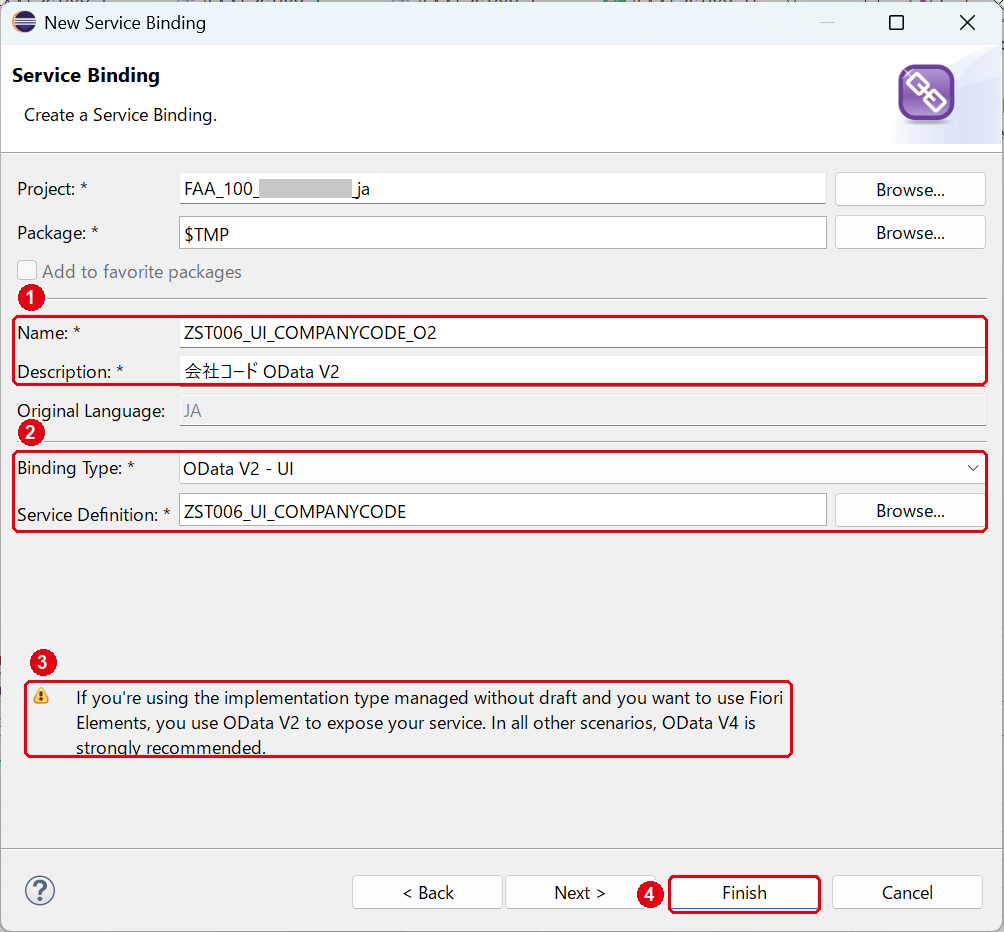Screen dimensions: 1004x932
Task: Browse for a Package
Action: click(910, 233)
